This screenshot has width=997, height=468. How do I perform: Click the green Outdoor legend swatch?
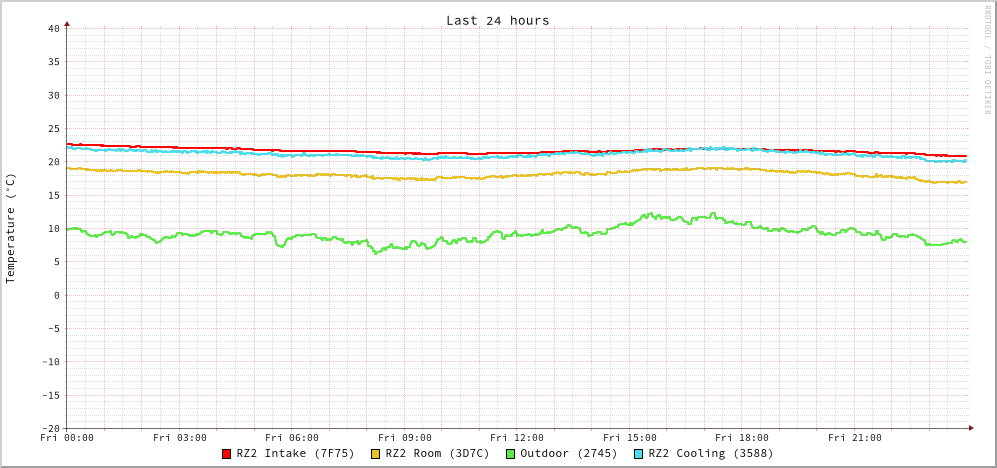510,454
